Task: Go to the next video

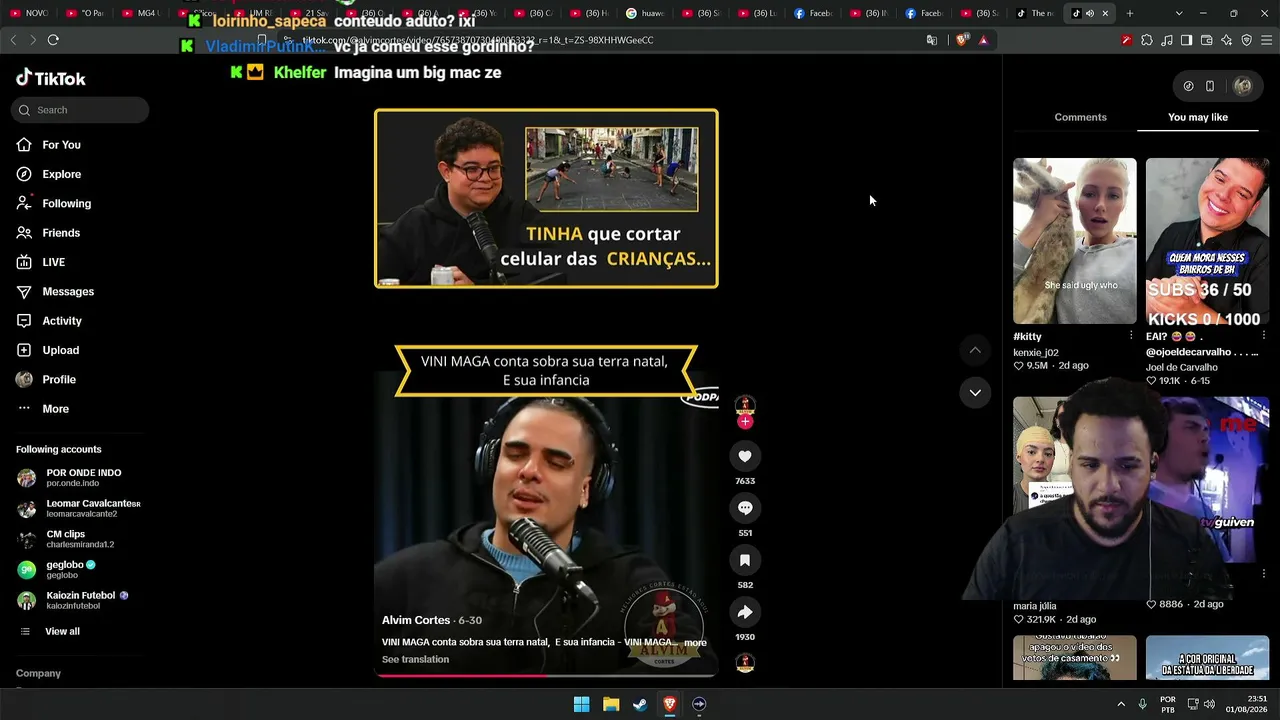Action: 975,392
